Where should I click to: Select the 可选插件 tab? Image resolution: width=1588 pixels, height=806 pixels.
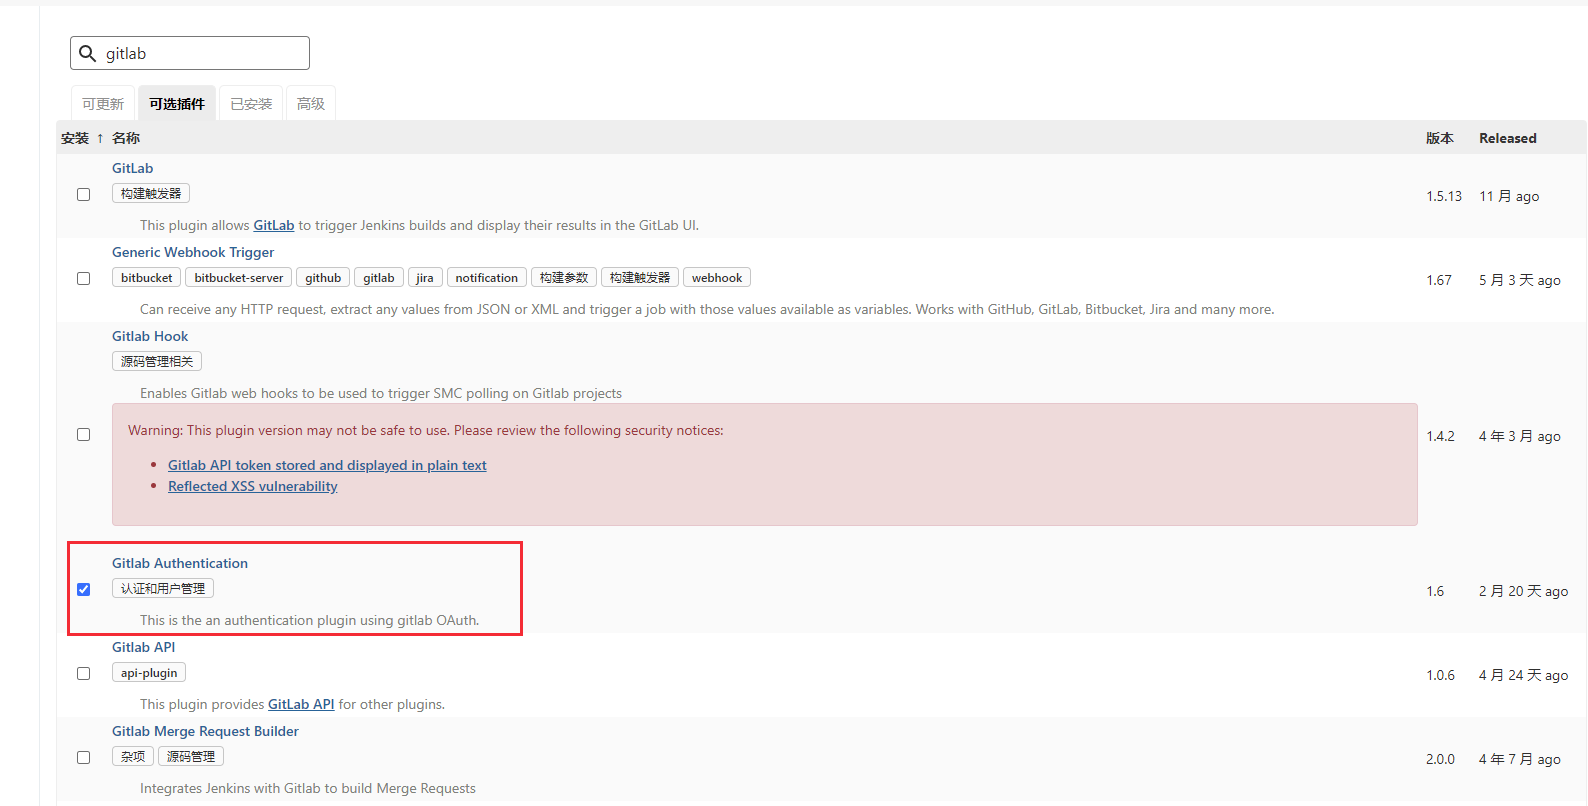pos(177,104)
